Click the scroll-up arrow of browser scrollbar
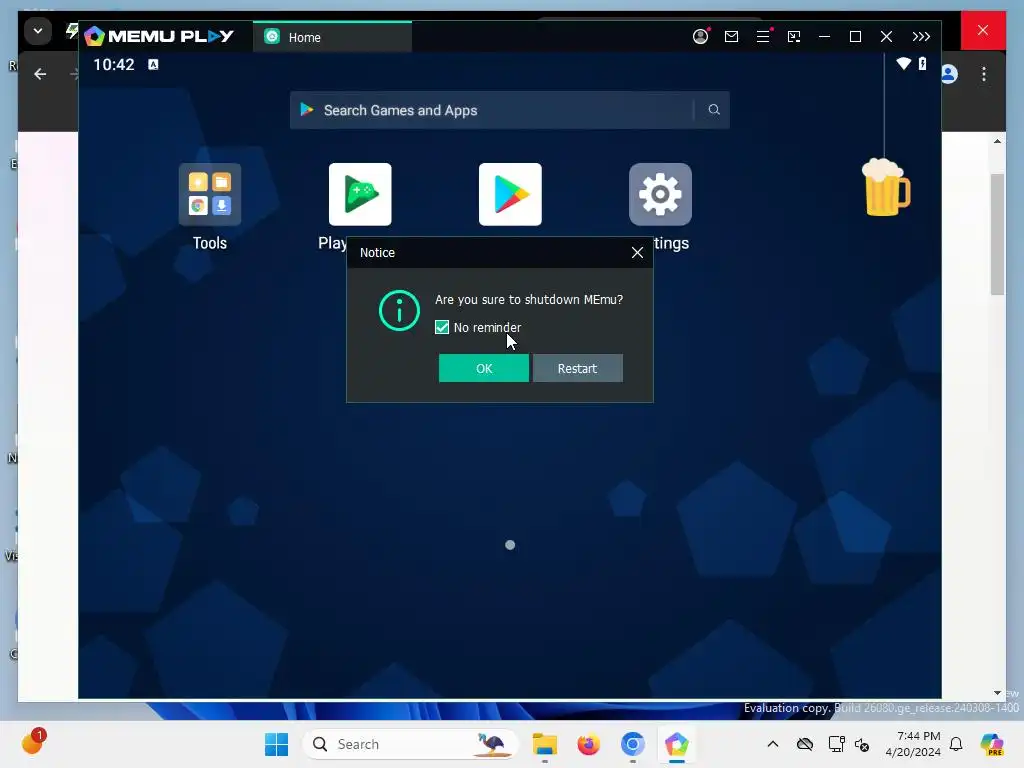The width and height of the screenshot is (1024, 768). point(997,141)
